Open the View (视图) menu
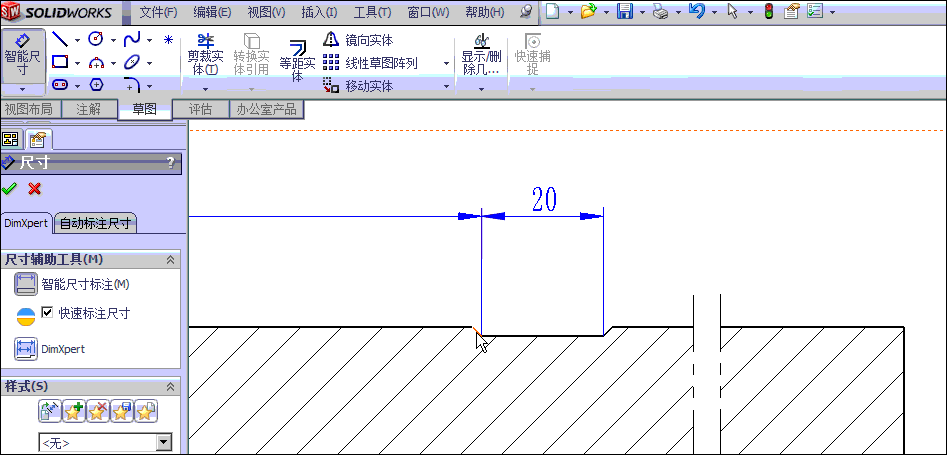947x455 pixels. 266,12
